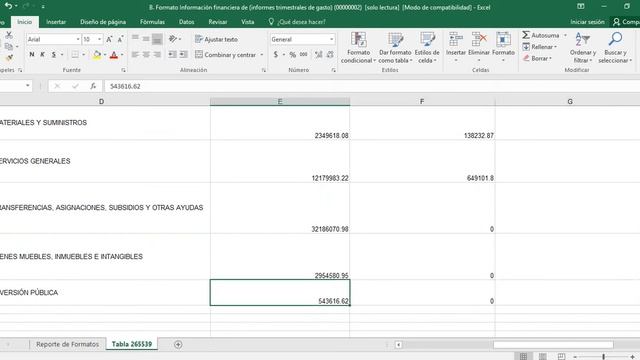The width and height of the screenshot is (640, 360).
Task: Switch to the Revisar ribbon tab
Action: pyautogui.click(x=218, y=22)
